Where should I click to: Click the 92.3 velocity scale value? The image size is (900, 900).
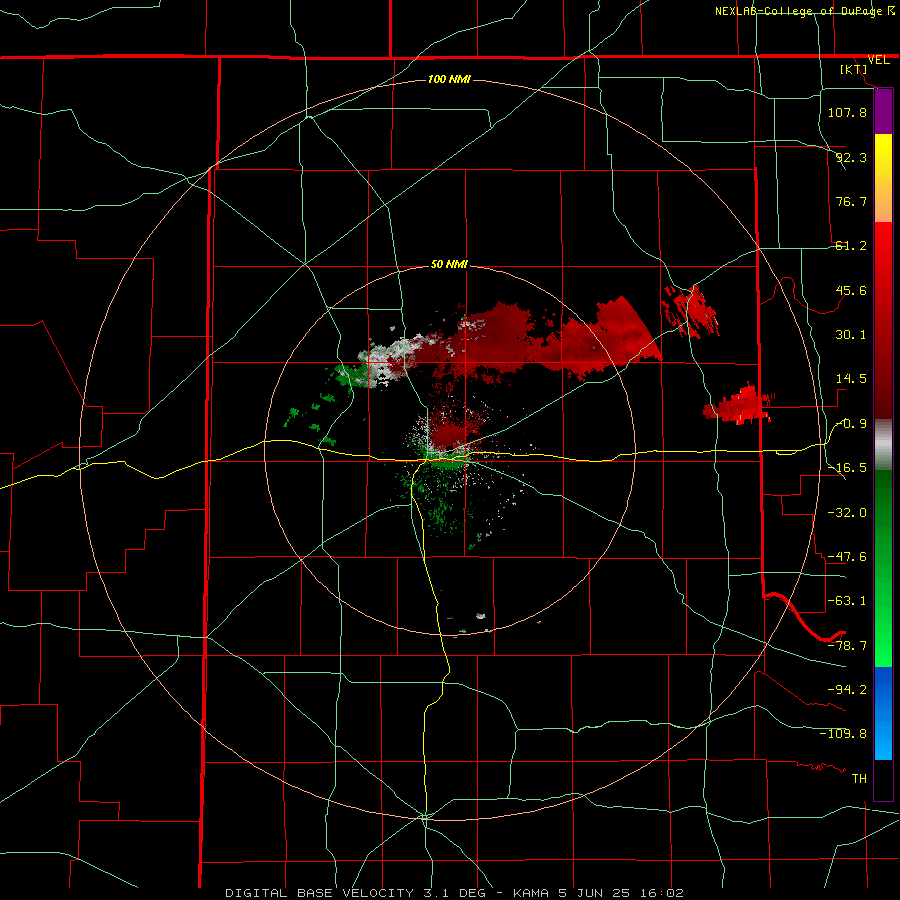[851, 157]
